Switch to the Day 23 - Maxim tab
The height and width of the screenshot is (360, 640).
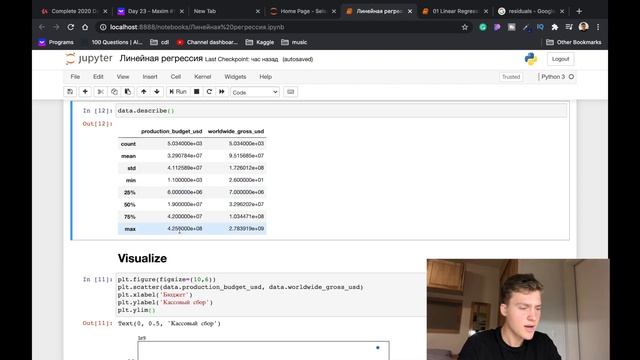point(150,11)
